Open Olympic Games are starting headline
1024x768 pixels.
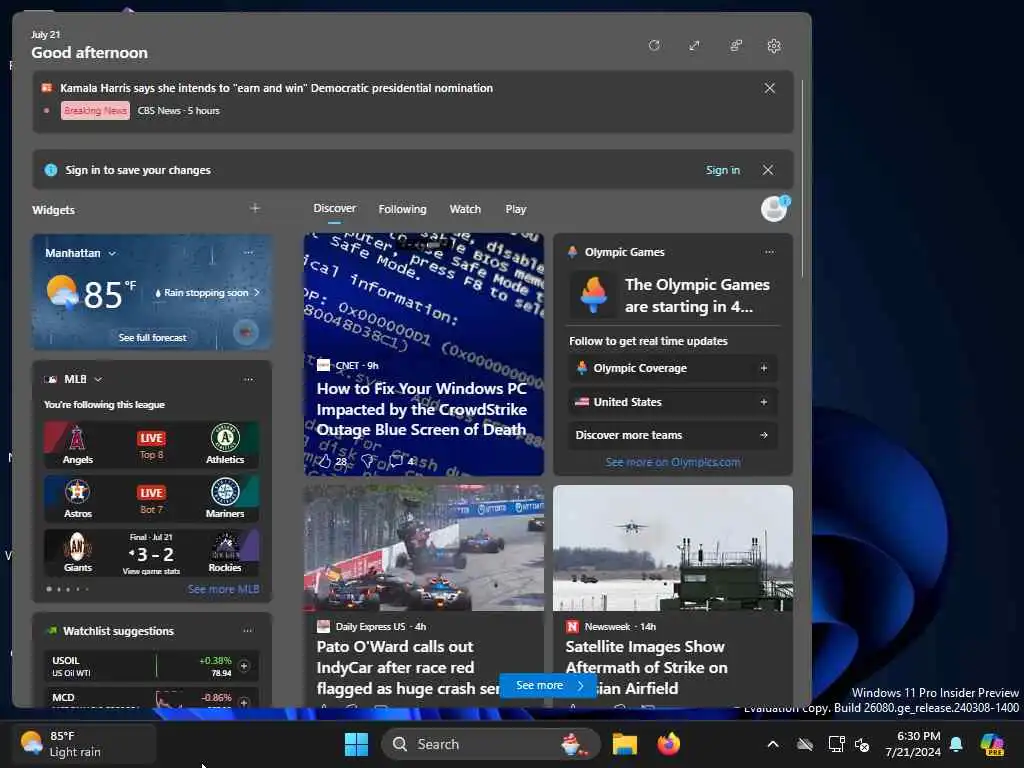pos(697,295)
